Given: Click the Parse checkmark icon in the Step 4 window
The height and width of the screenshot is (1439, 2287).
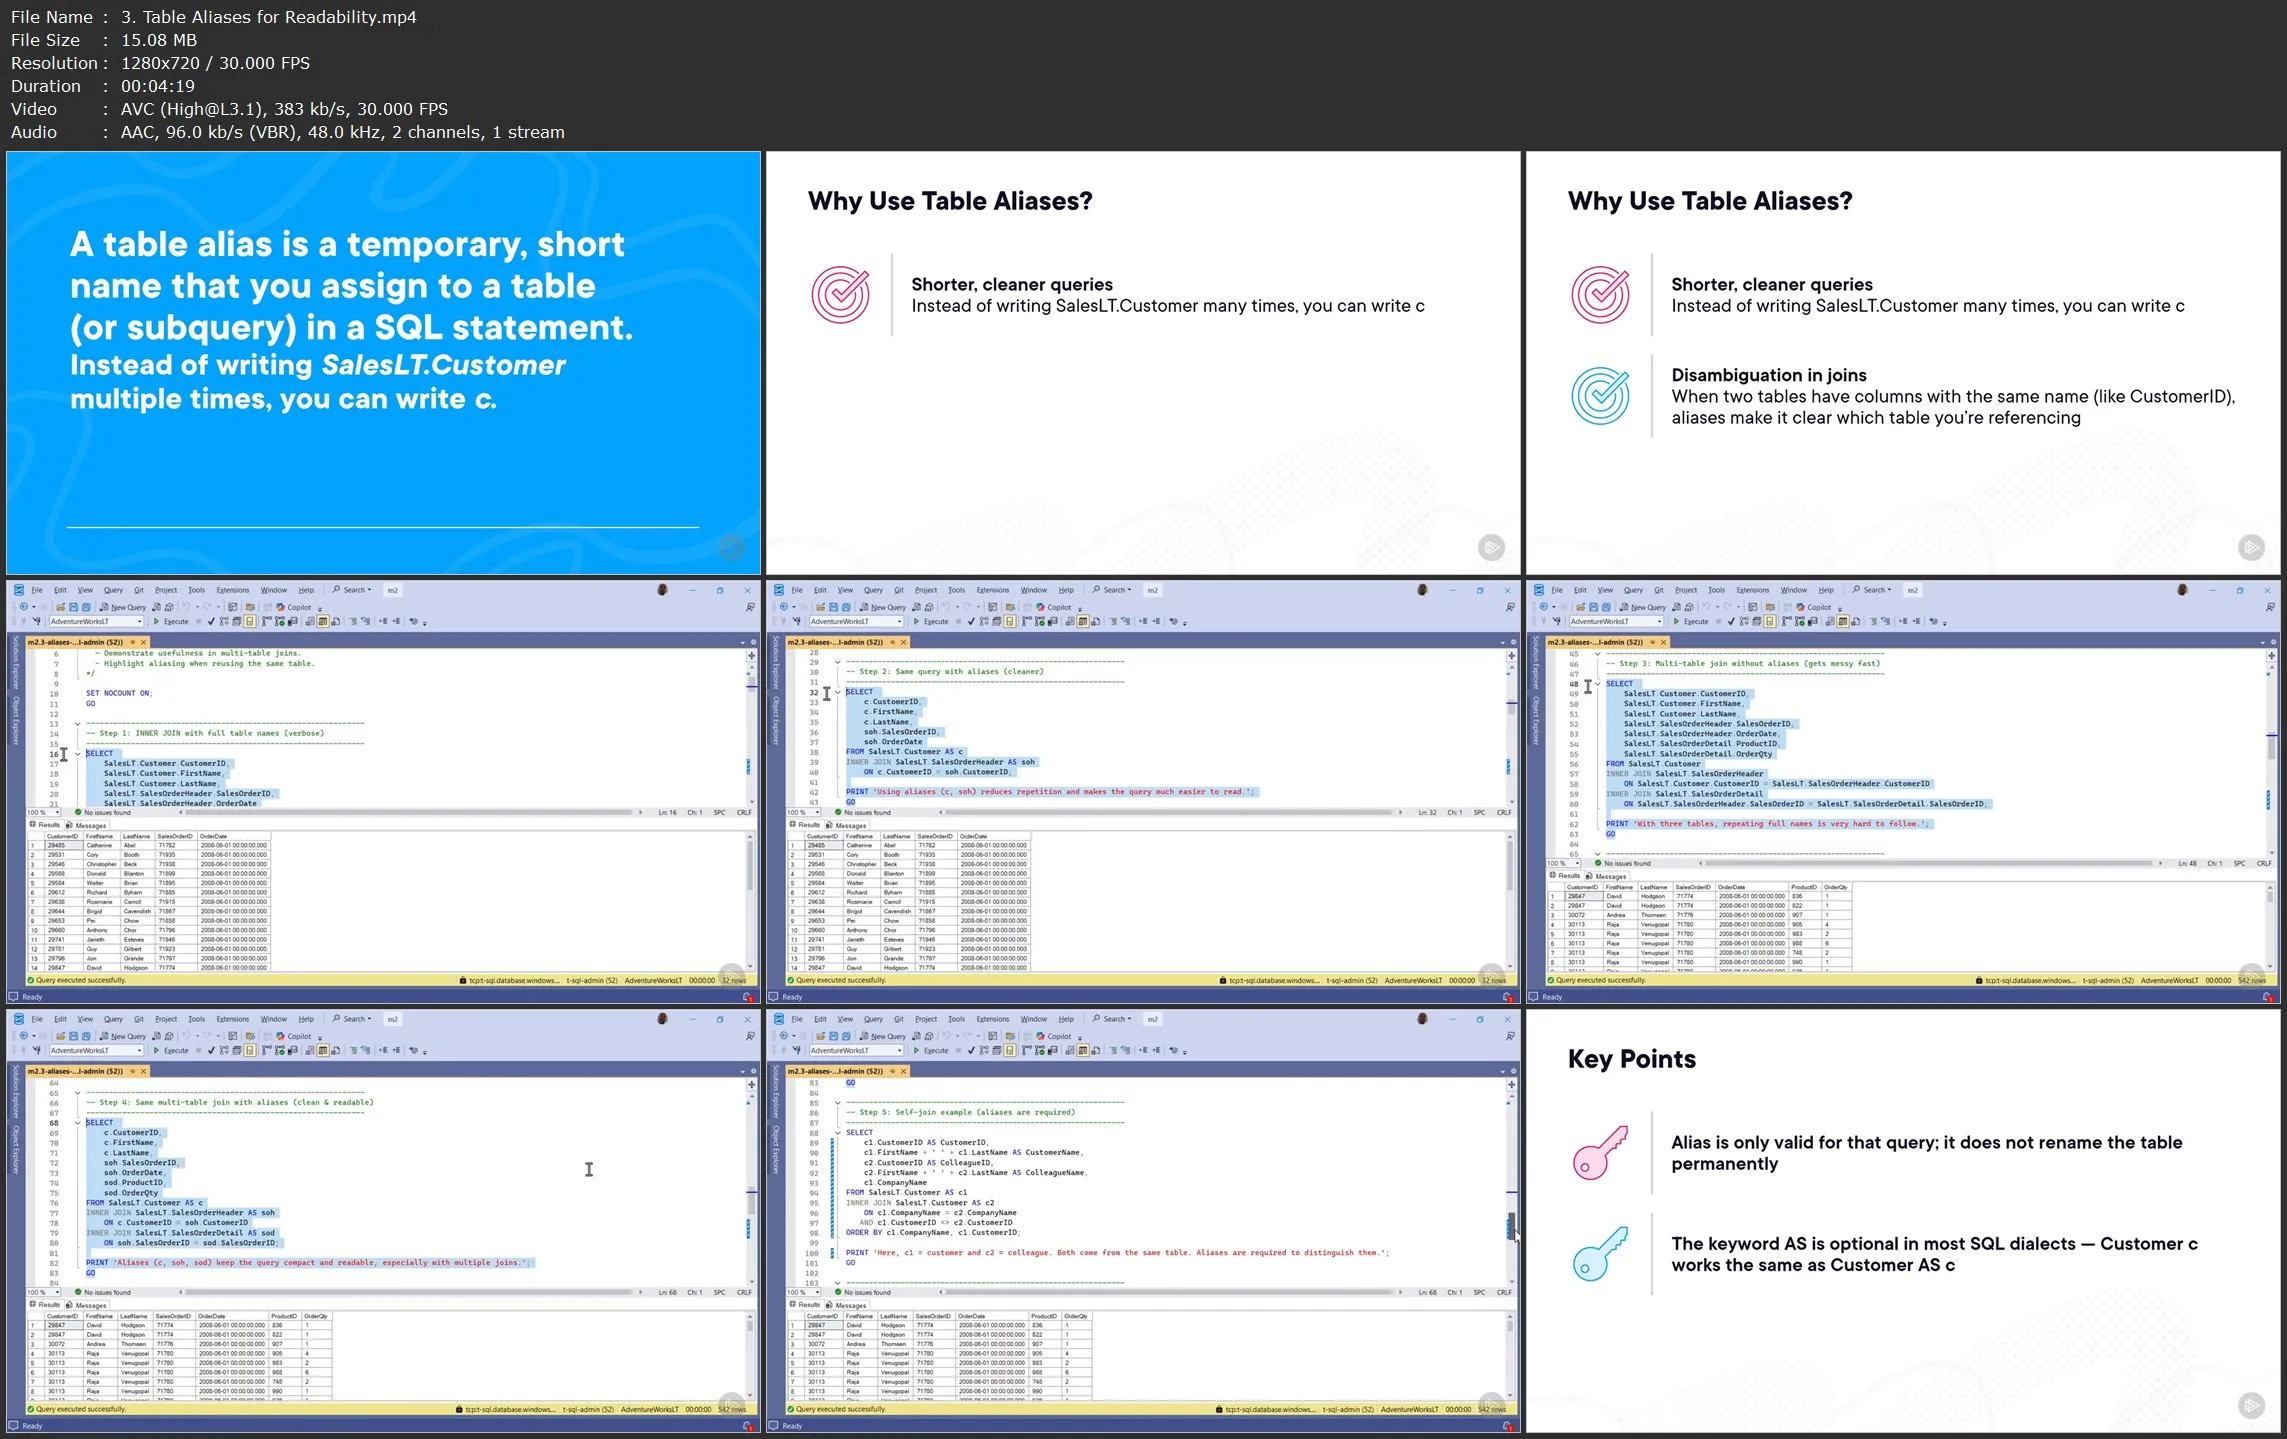Looking at the screenshot, I should (x=211, y=1051).
